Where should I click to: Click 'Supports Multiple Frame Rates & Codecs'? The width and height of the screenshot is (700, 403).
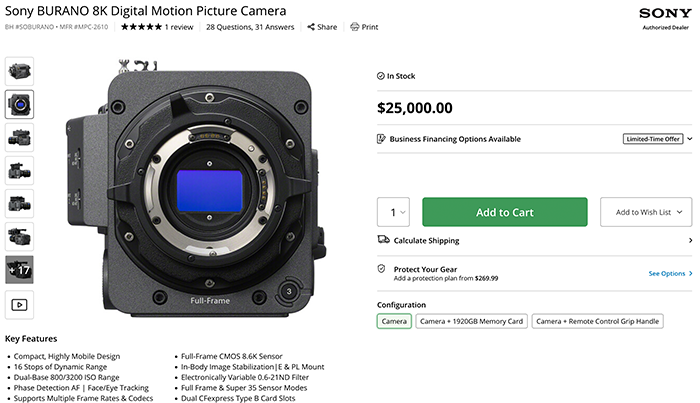(x=83, y=398)
